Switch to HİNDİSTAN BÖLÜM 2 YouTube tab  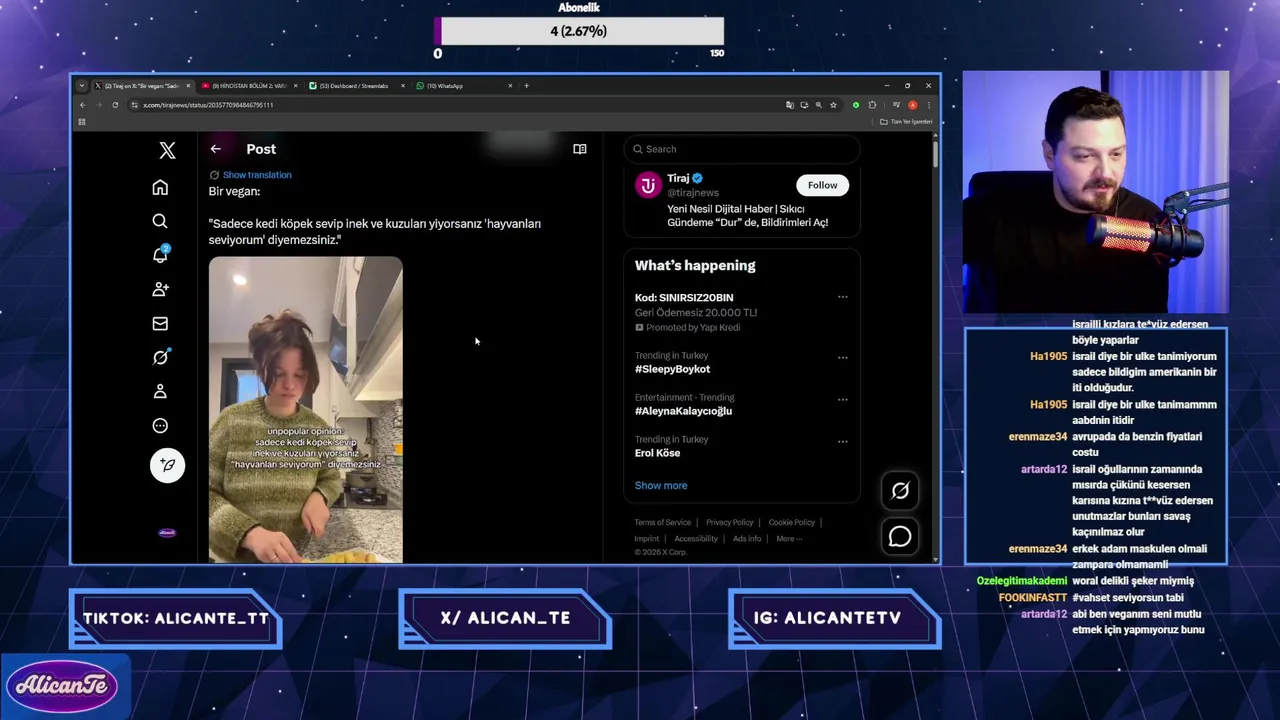click(250, 86)
